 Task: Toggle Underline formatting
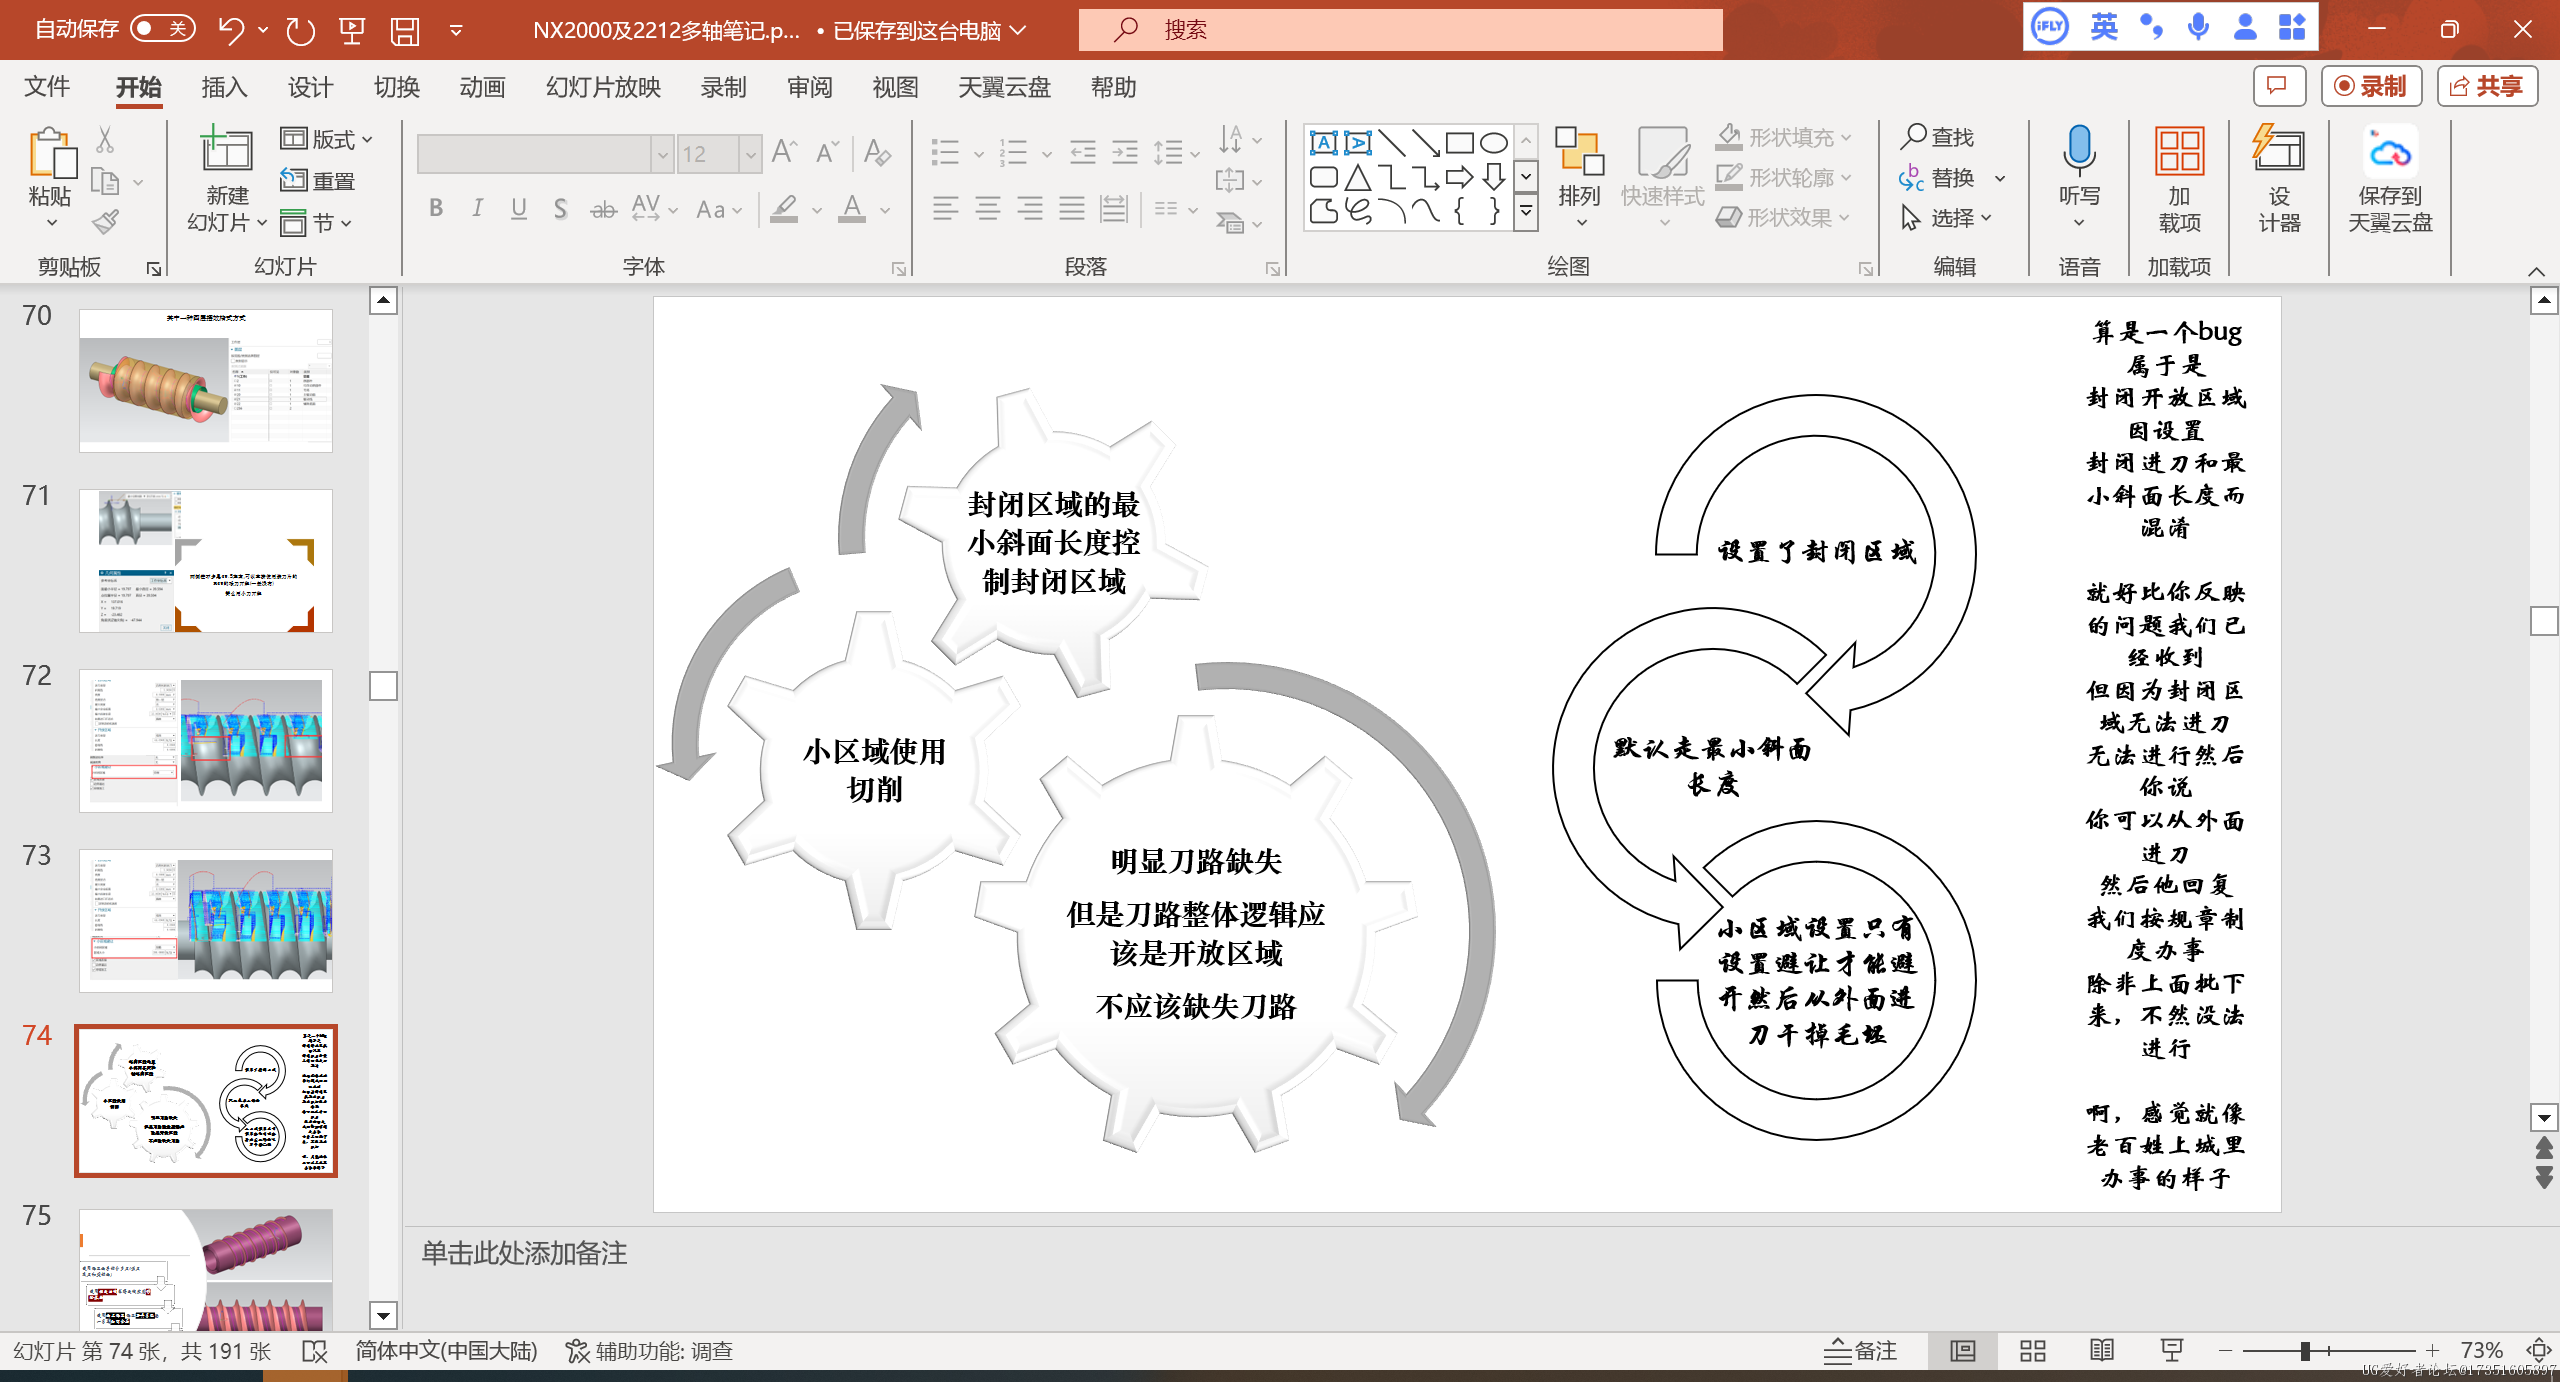point(519,208)
